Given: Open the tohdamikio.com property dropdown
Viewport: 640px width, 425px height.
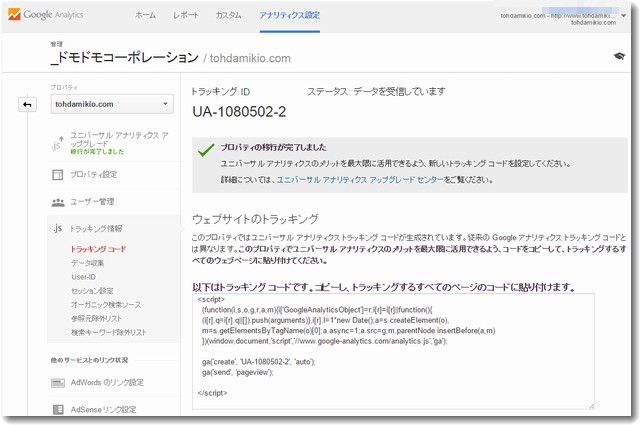Looking at the screenshot, I should coord(112,104).
